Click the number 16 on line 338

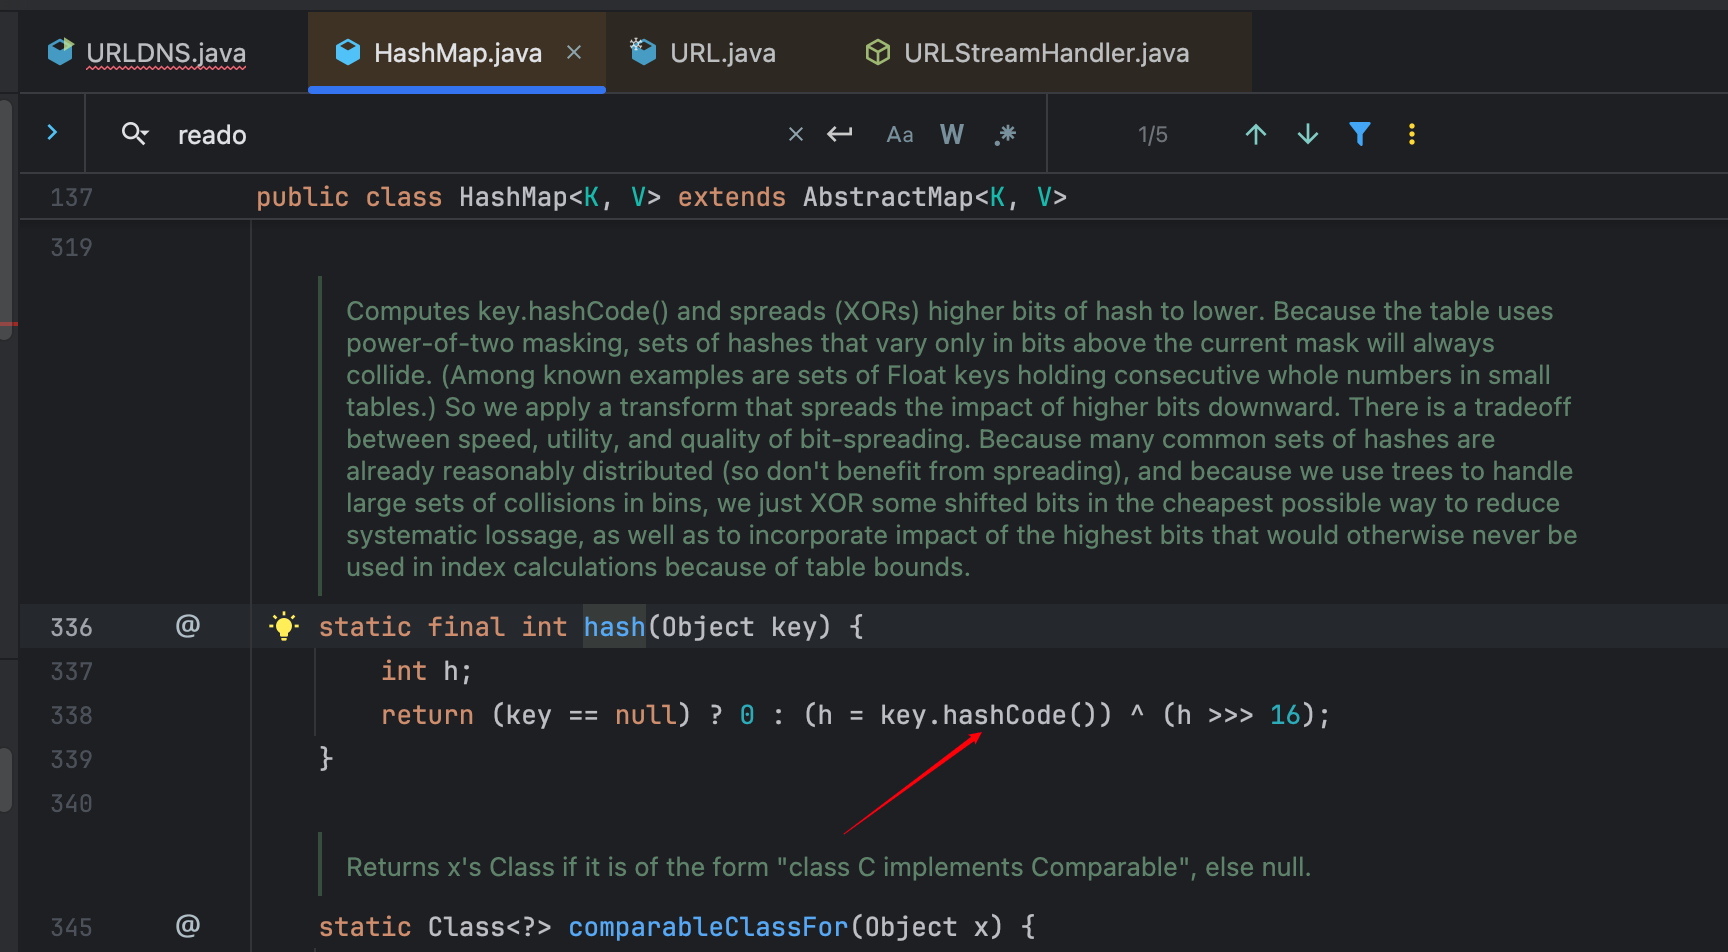(x=1285, y=715)
